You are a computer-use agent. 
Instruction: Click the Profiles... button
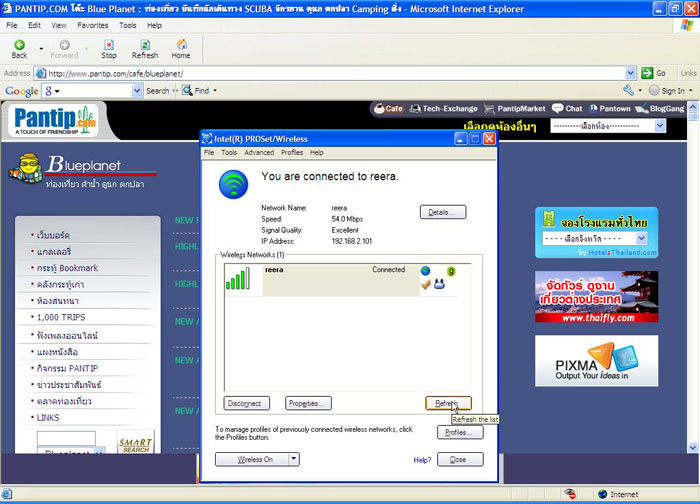click(x=460, y=432)
